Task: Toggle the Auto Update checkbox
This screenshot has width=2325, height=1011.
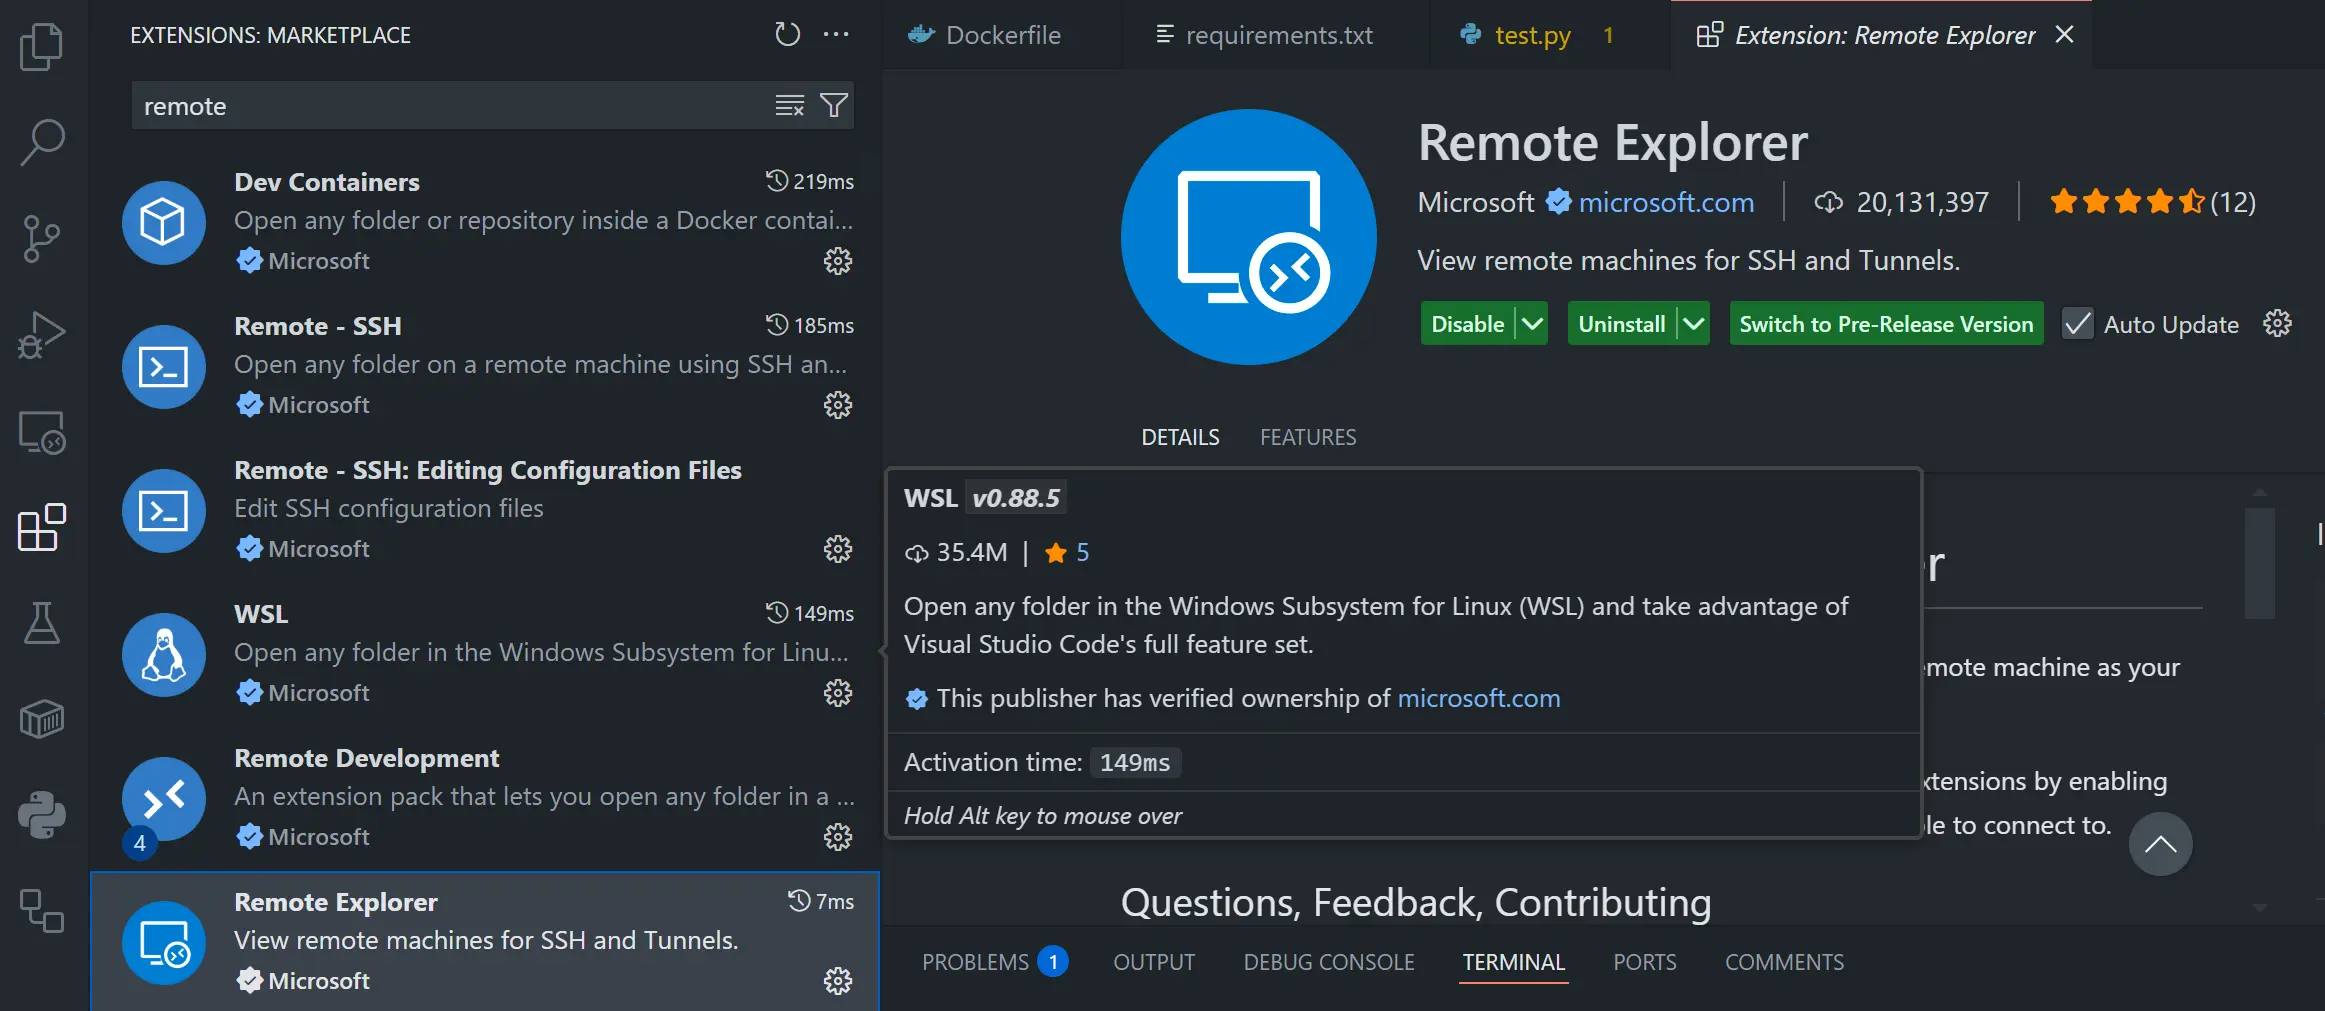Action: [2078, 324]
